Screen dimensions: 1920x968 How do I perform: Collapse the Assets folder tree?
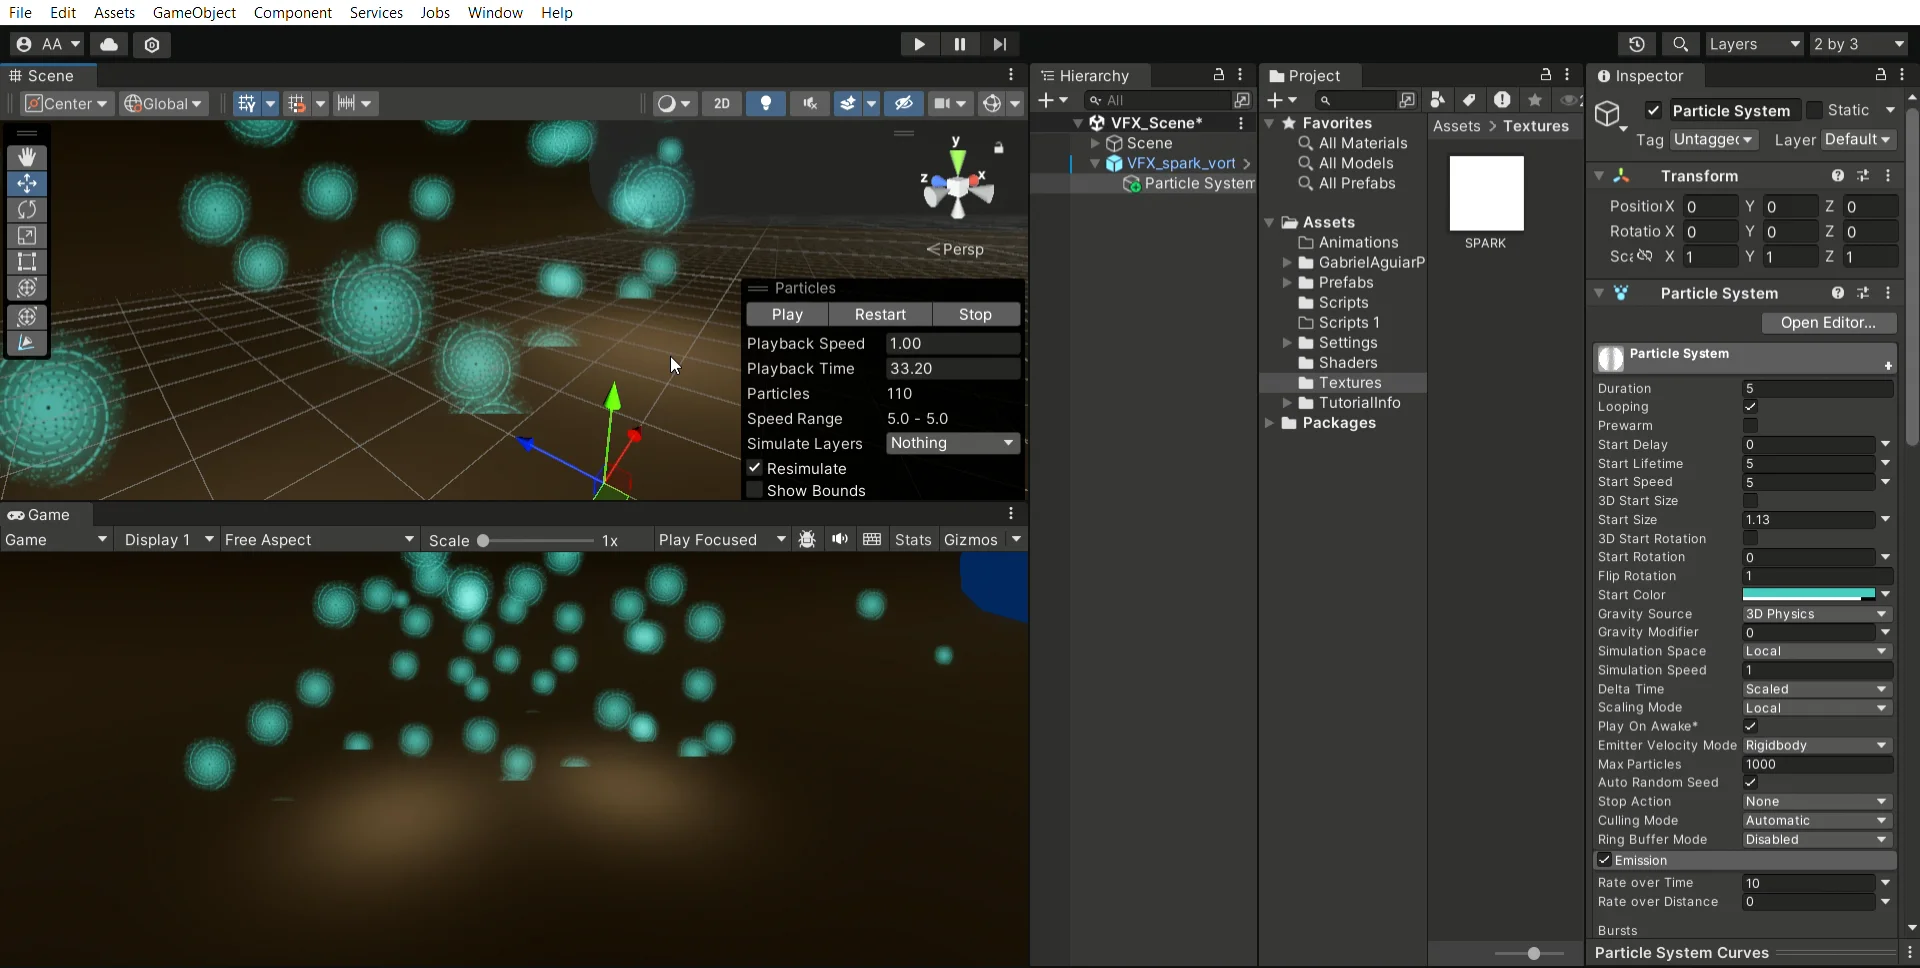[1270, 222]
